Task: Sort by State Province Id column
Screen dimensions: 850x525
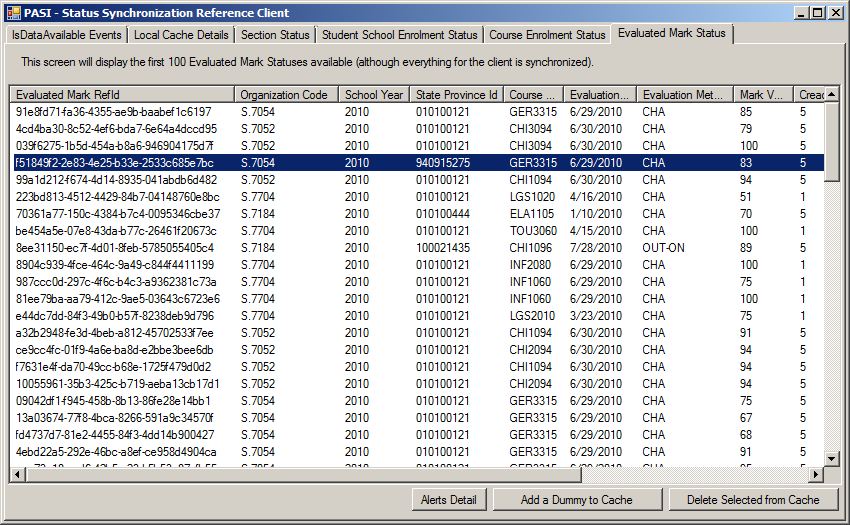Action: click(x=456, y=95)
